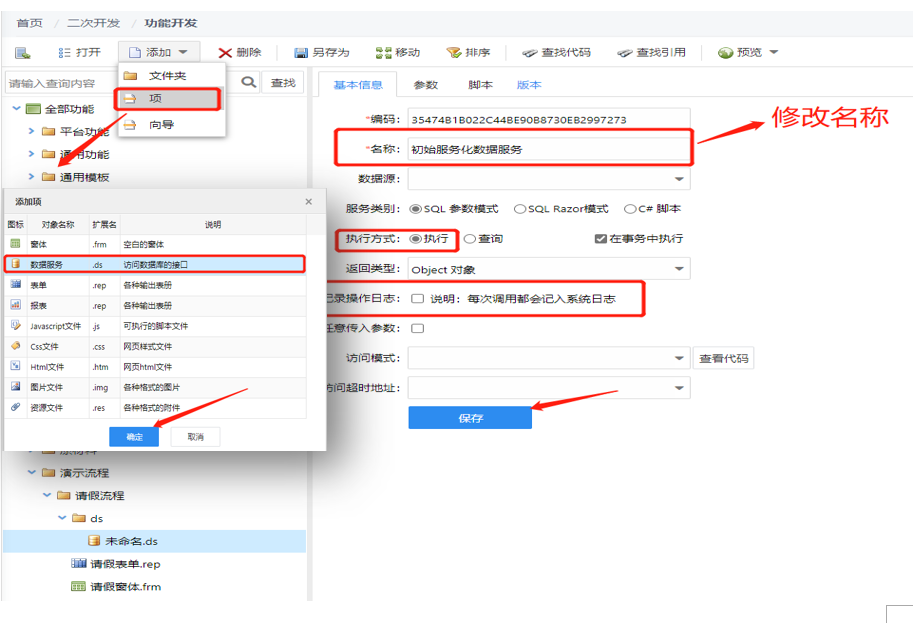Screen dimensions: 913x623
Task: Click 取消 in 添加项 dialog
Action: [196, 437]
